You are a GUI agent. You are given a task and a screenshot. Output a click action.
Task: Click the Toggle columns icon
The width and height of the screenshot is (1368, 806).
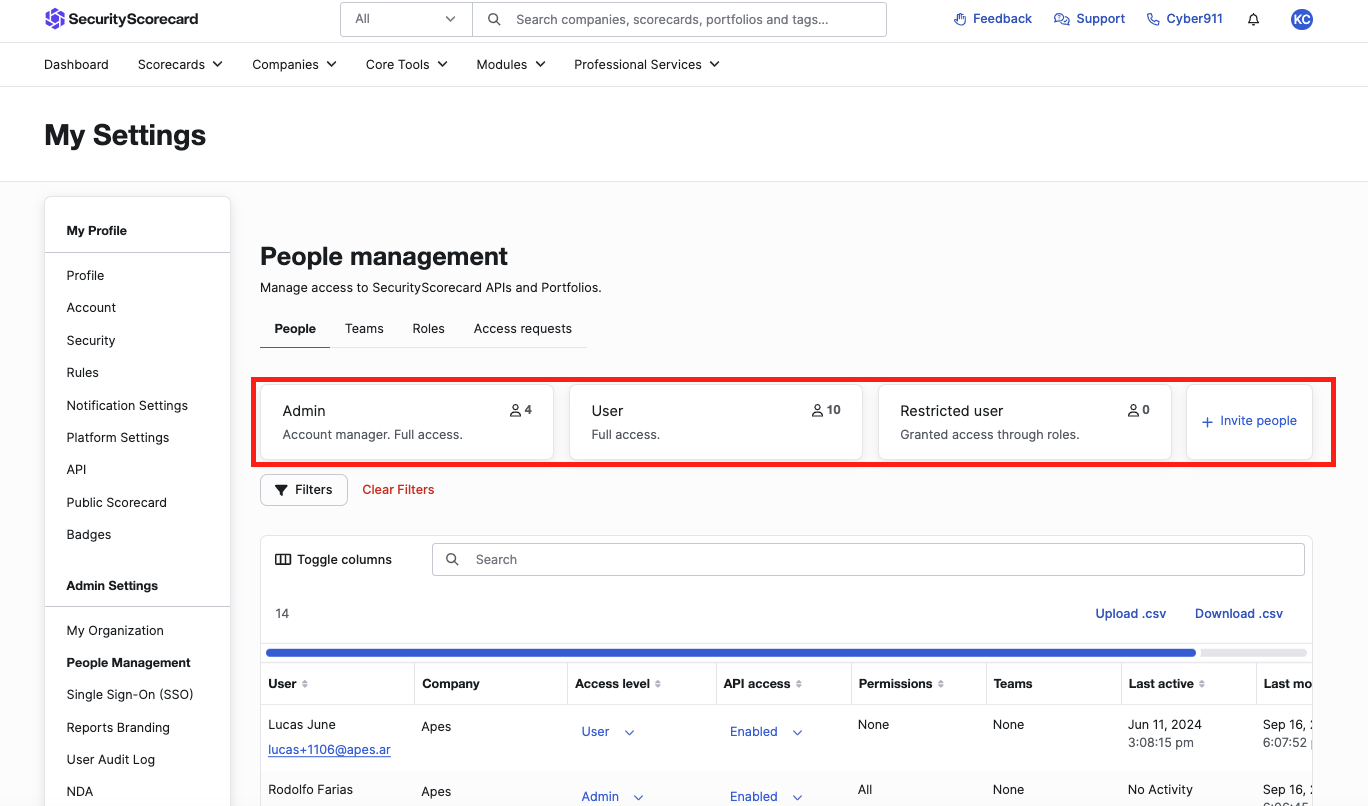coord(283,560)
